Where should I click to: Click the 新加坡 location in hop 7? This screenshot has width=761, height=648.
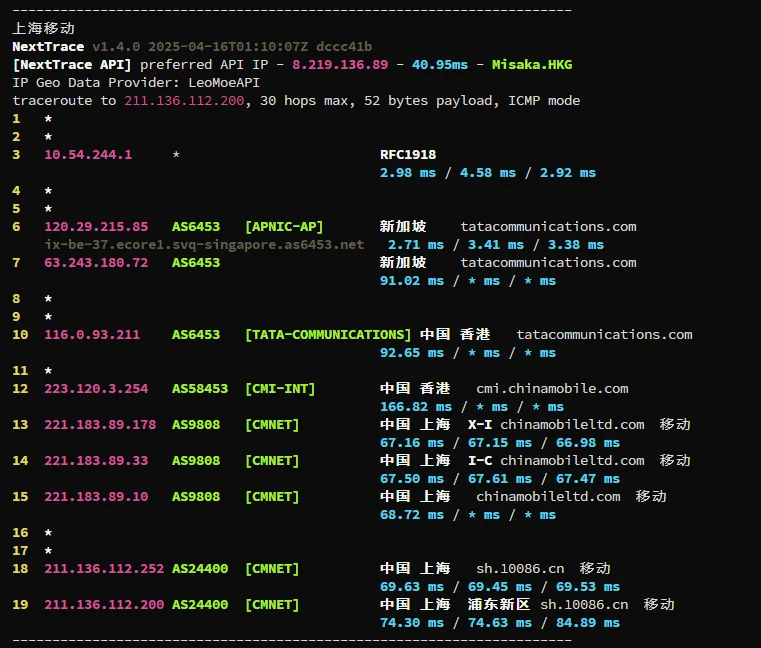403,263
